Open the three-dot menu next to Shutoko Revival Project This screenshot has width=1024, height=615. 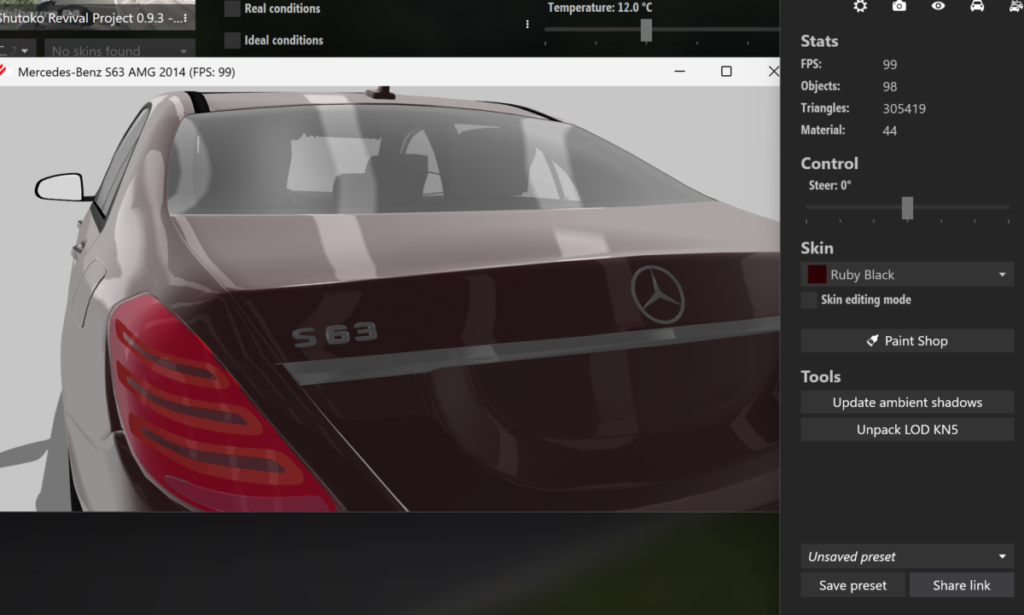185,18
